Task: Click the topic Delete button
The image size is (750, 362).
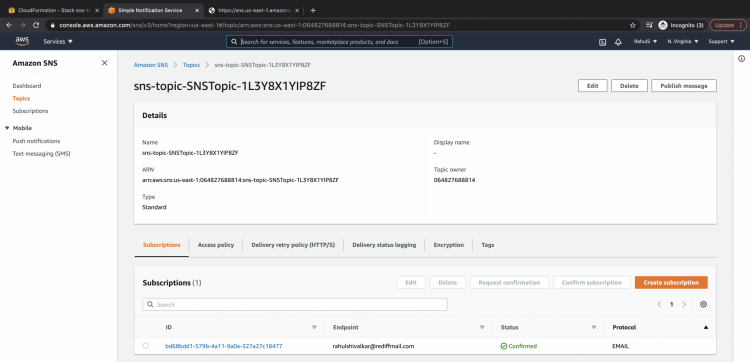Action: tap(629, 86)
